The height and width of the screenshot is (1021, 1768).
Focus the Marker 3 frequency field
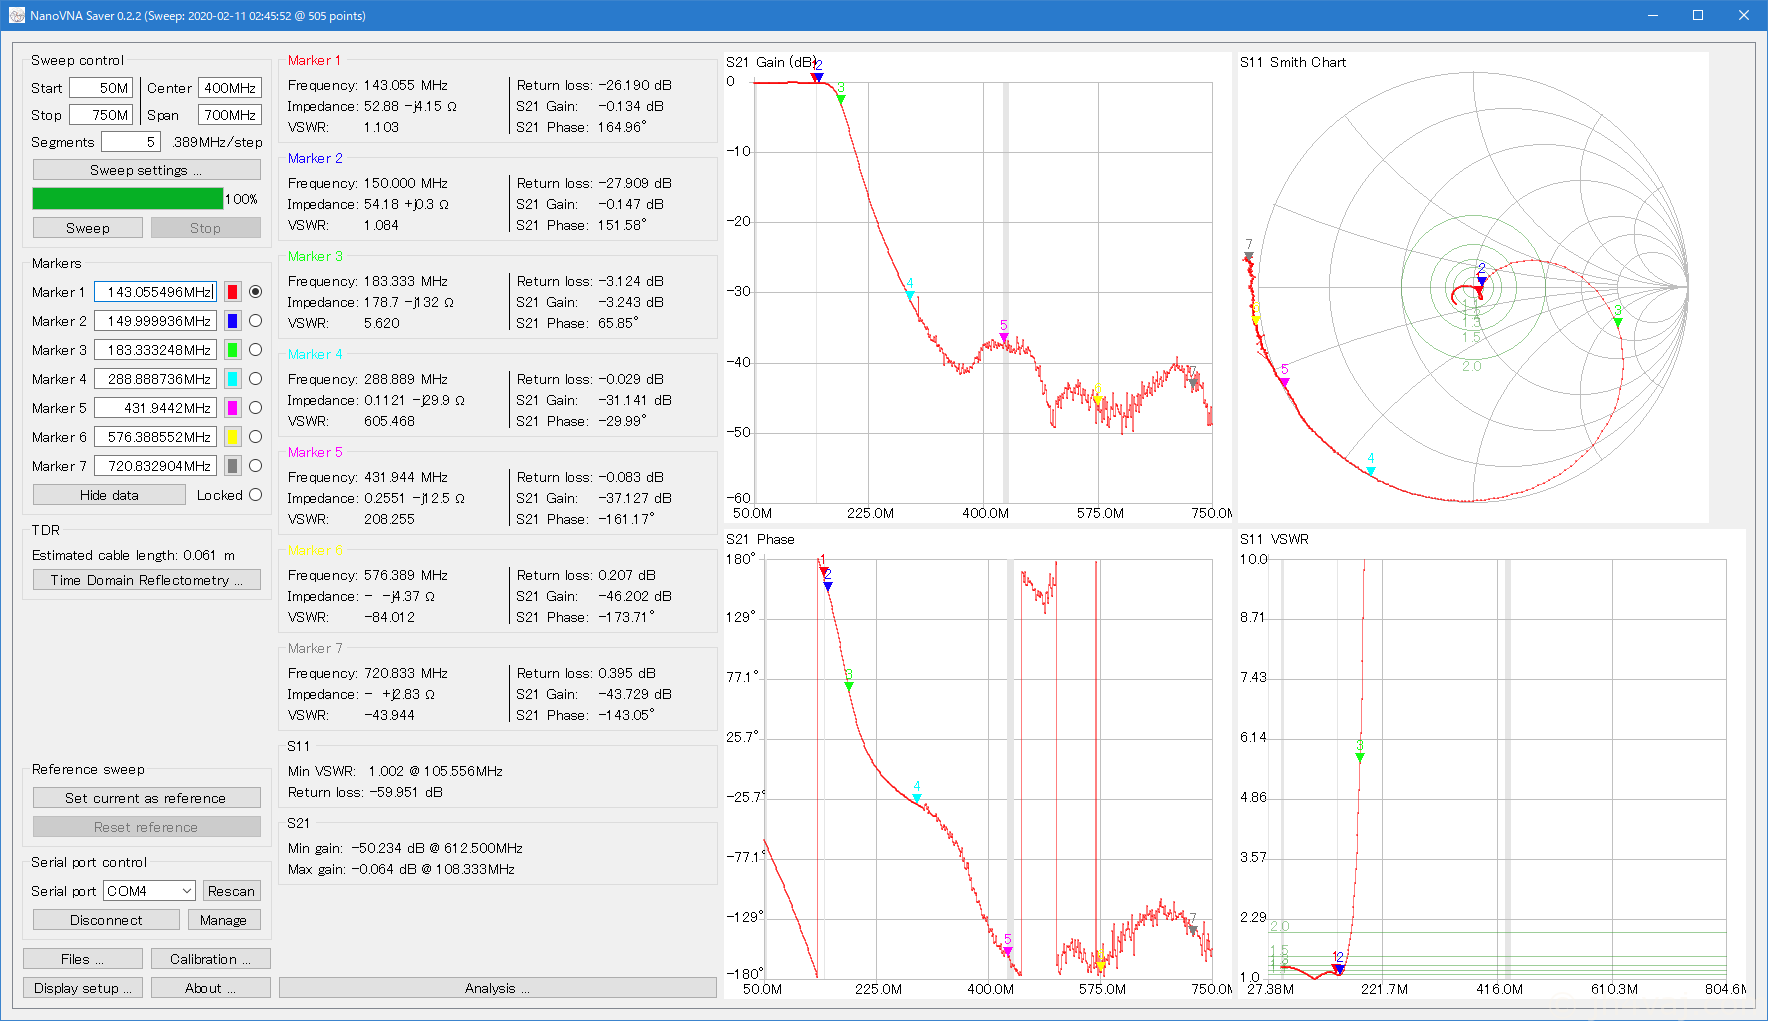click(155, 350)
